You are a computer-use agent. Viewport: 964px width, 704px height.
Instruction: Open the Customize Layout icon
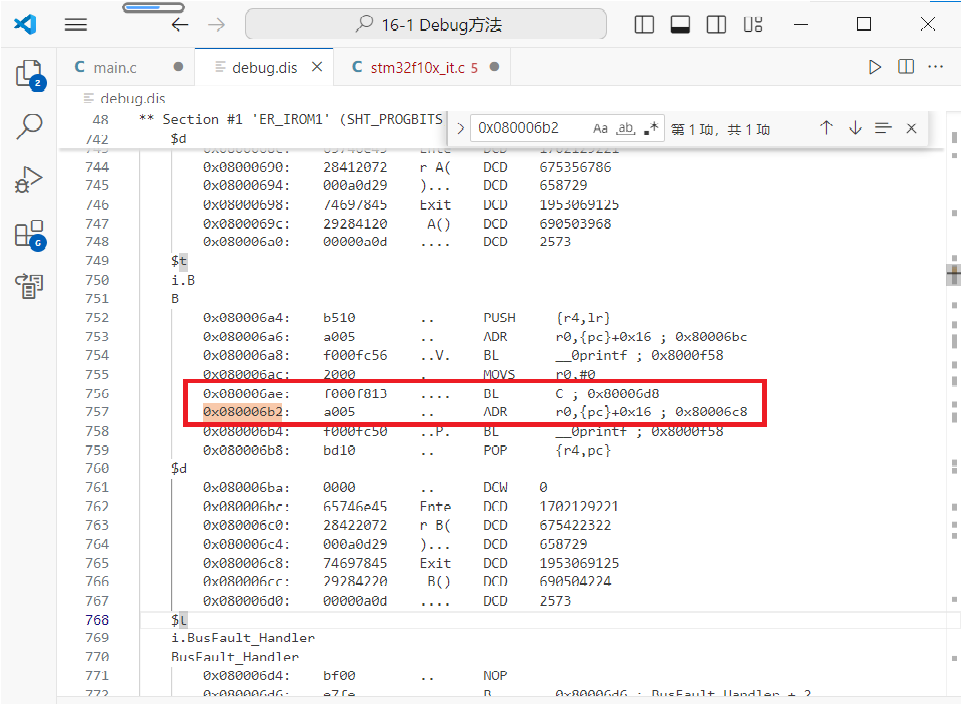753,24
